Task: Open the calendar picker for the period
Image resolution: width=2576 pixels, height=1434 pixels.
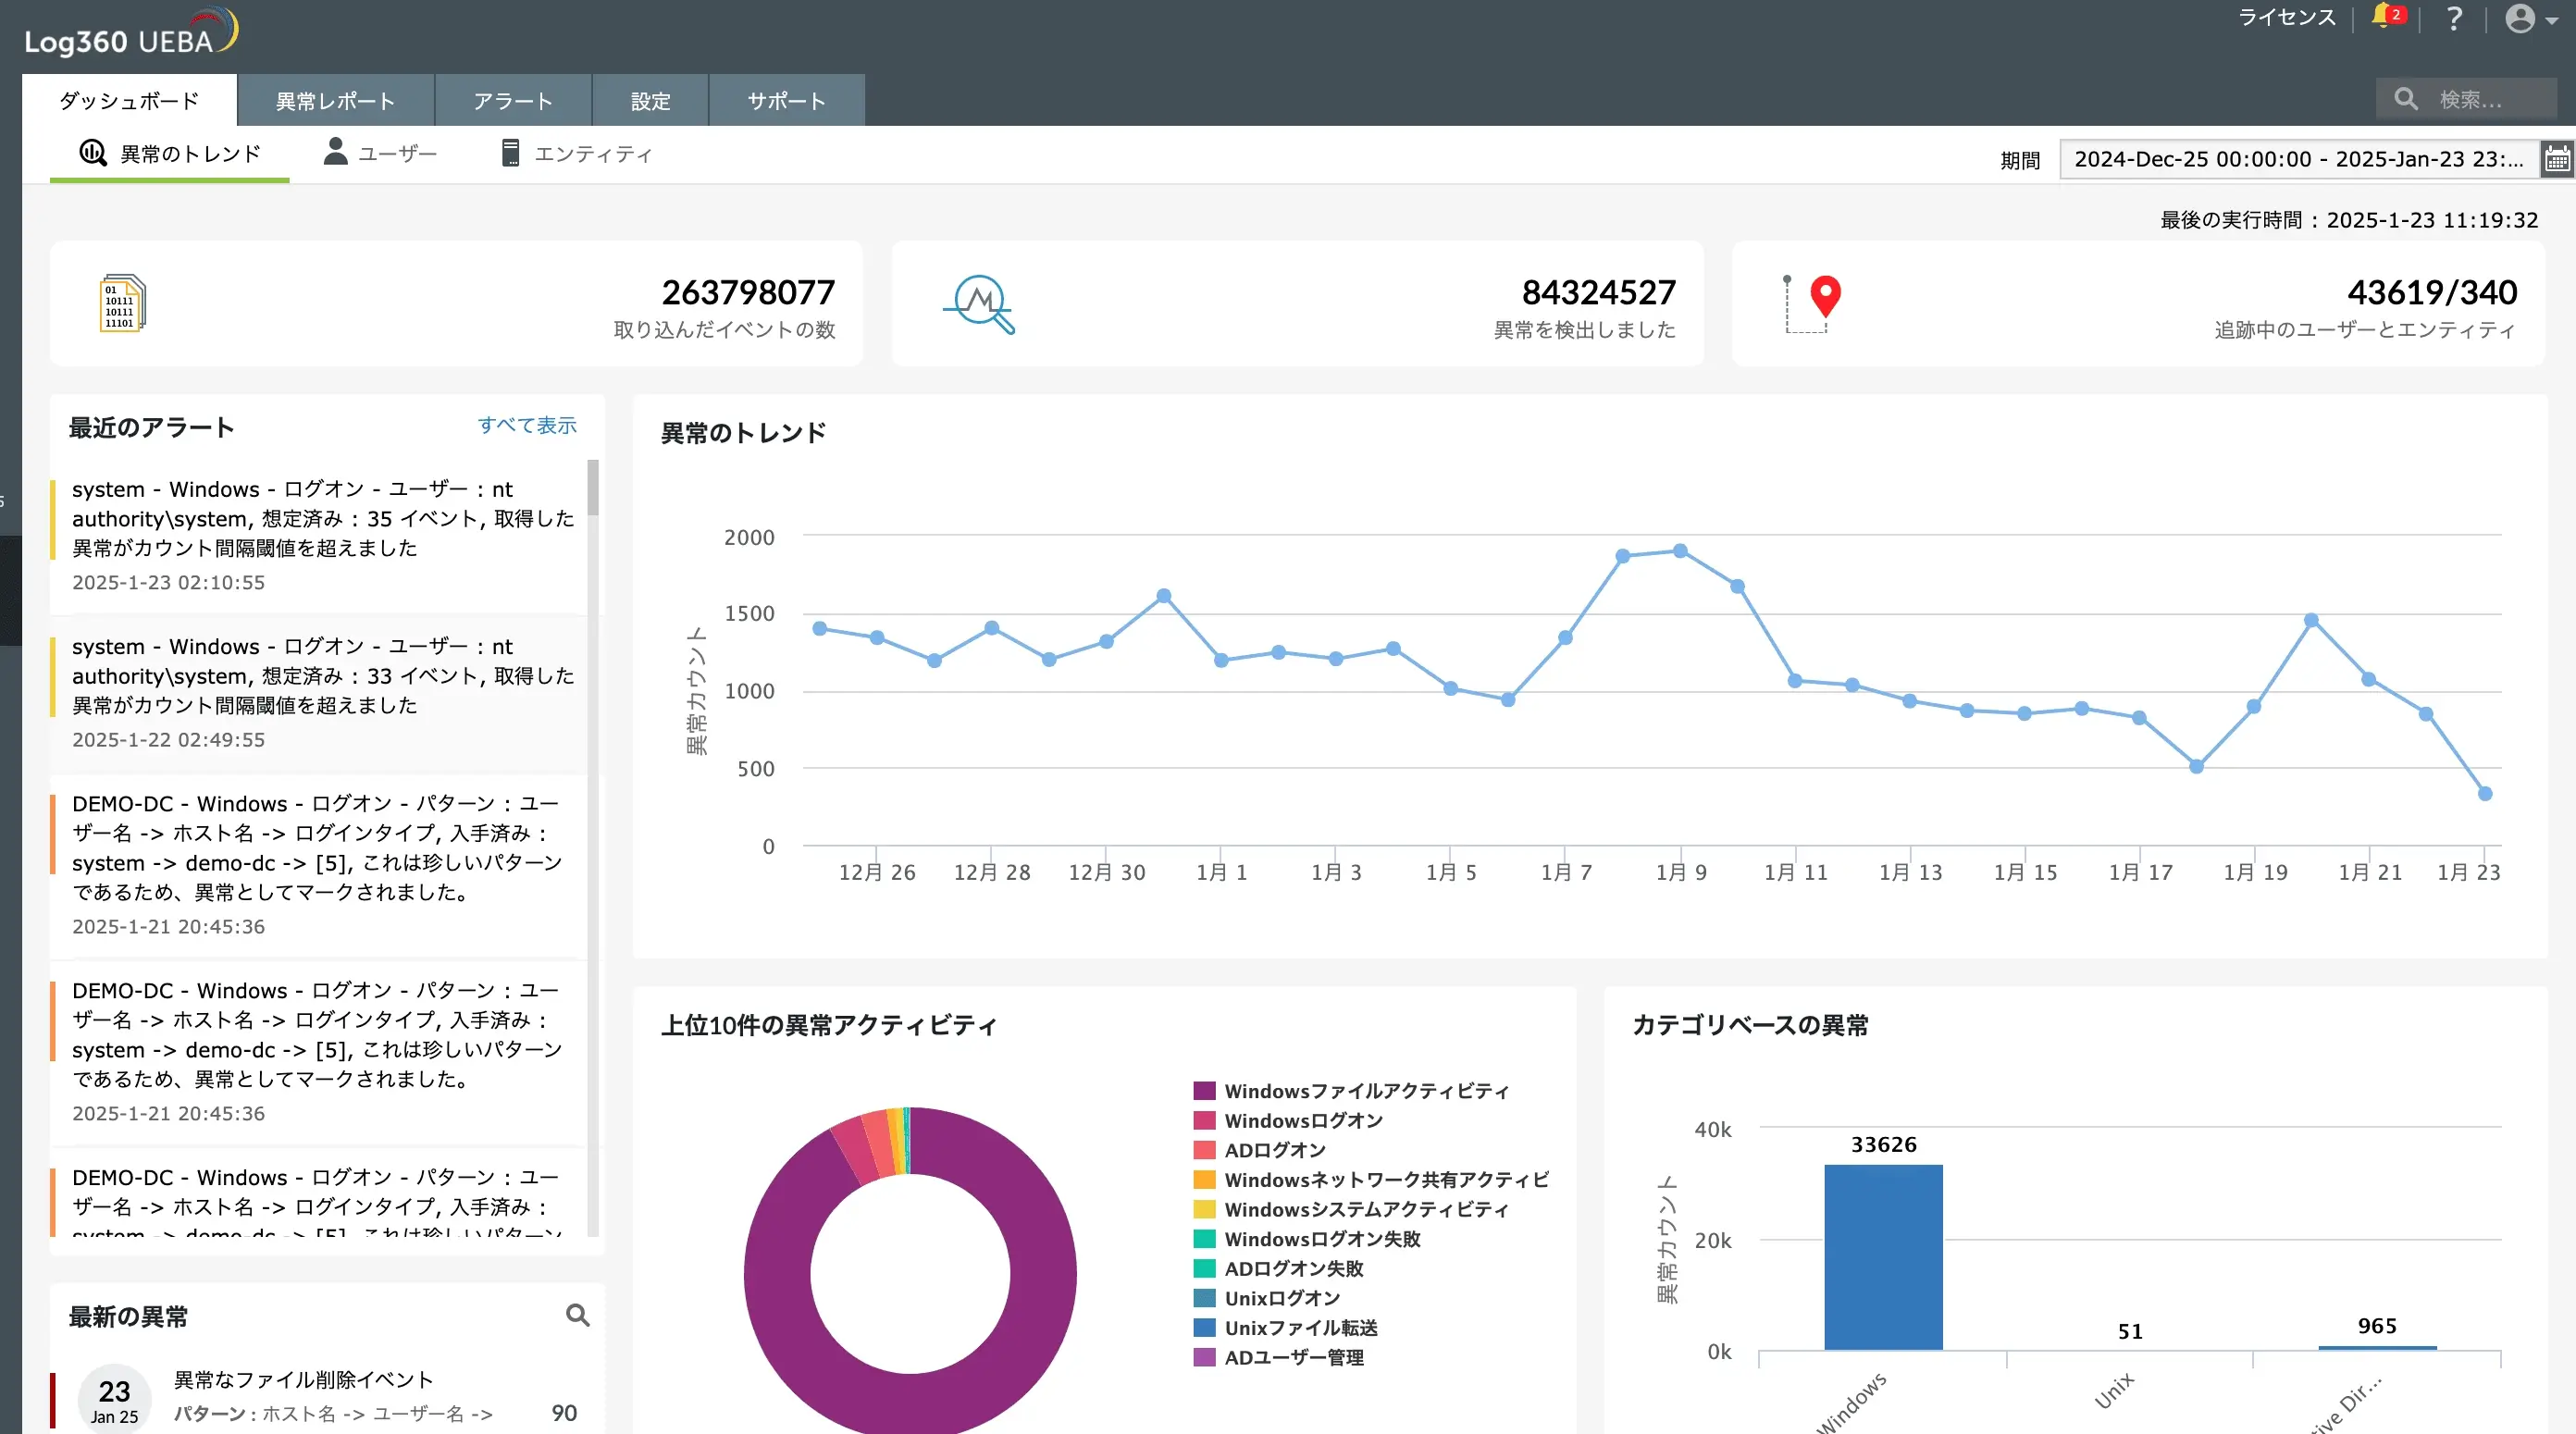Action: tap(2557, 159)
